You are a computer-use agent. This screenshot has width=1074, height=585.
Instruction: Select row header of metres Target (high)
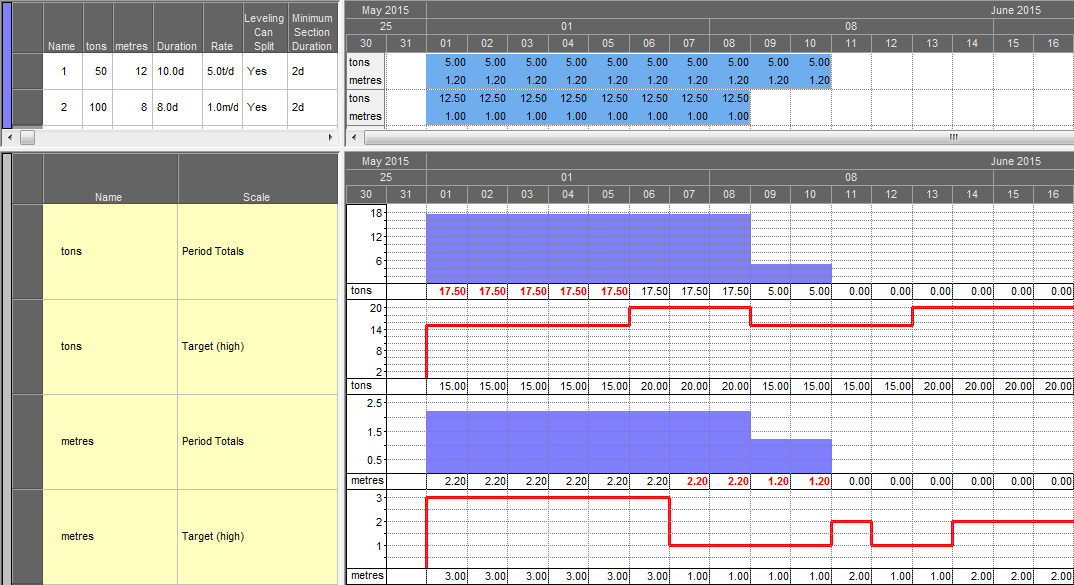tap(28, 536)
